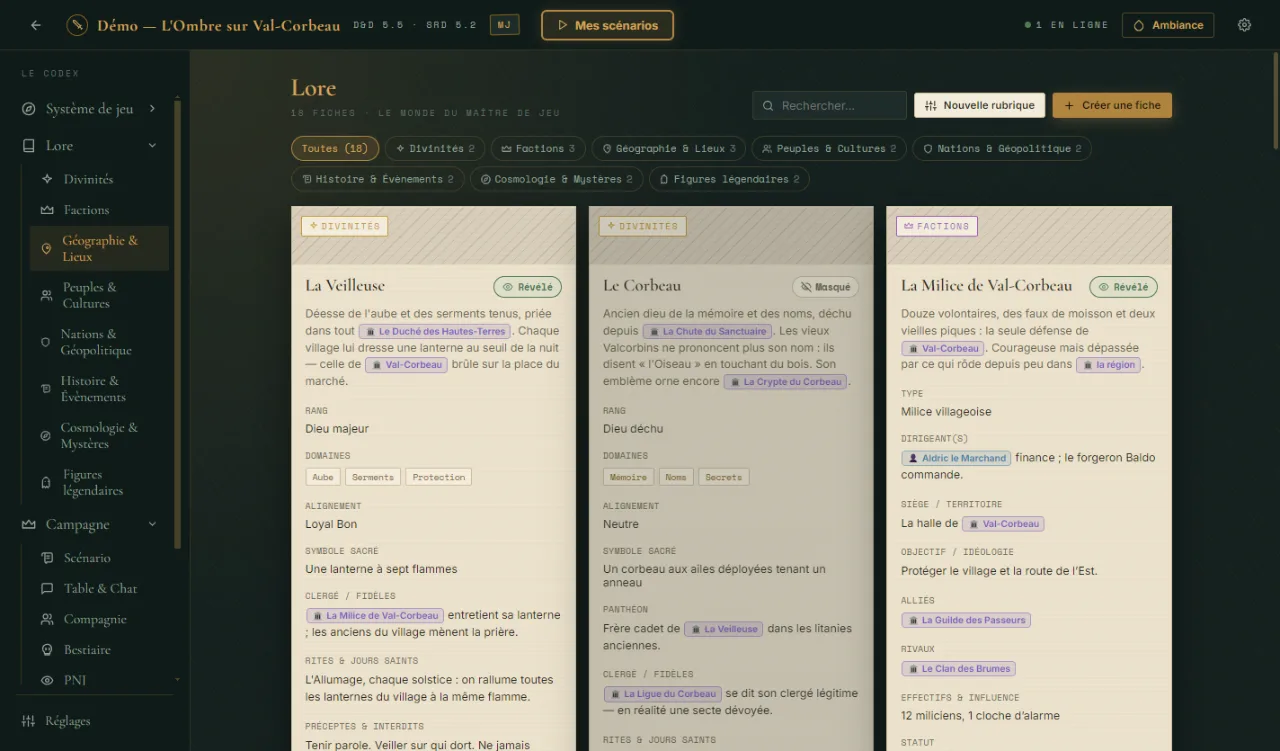Click the Rechercher search field
The width and height of the screenshot is (1280, 751).
click(830, 105)
